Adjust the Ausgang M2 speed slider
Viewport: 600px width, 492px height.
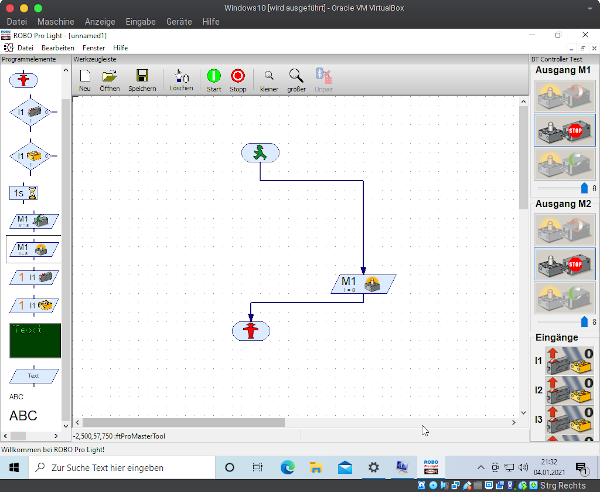(x=584, y=322)
